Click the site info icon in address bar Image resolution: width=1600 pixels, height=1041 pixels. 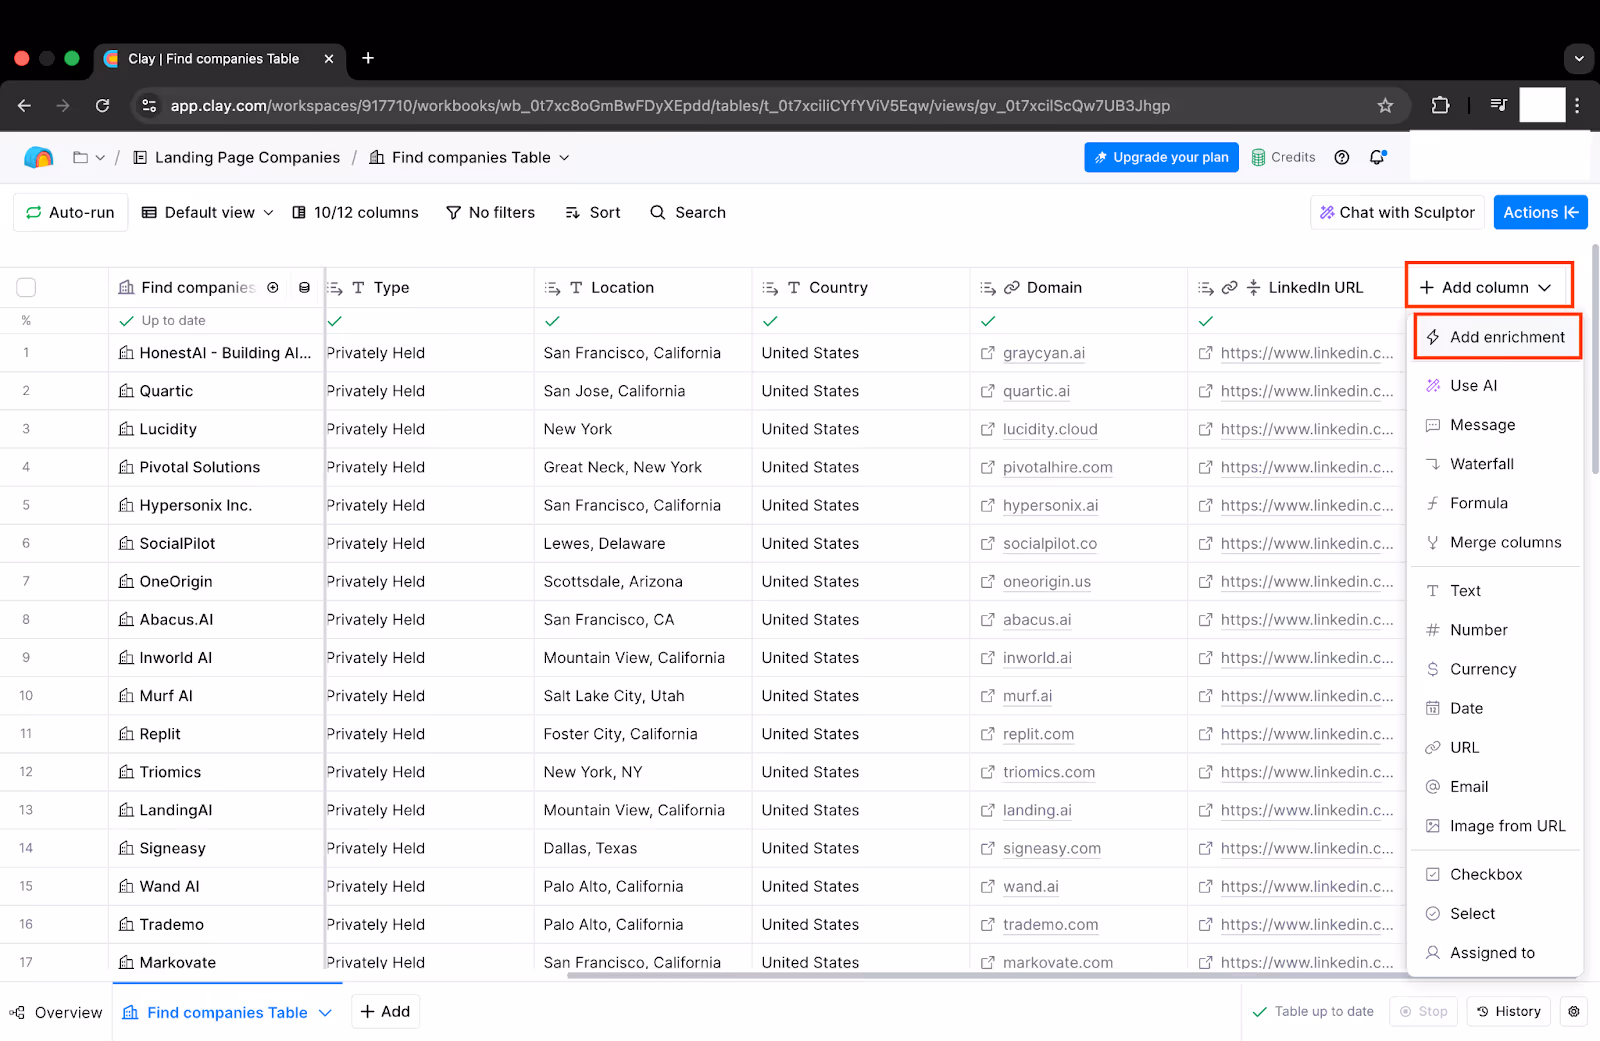(x=149, y=105)
